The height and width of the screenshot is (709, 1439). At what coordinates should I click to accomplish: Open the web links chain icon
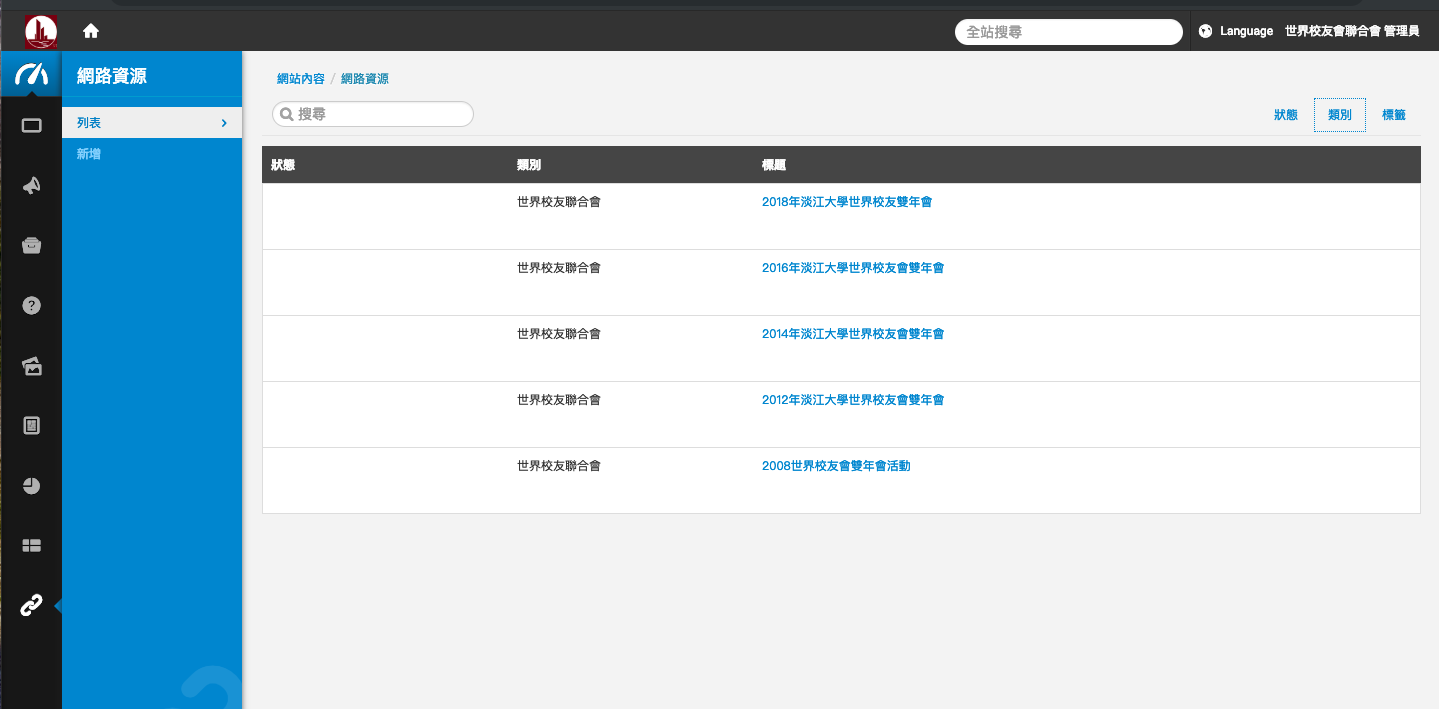[31, 605]
